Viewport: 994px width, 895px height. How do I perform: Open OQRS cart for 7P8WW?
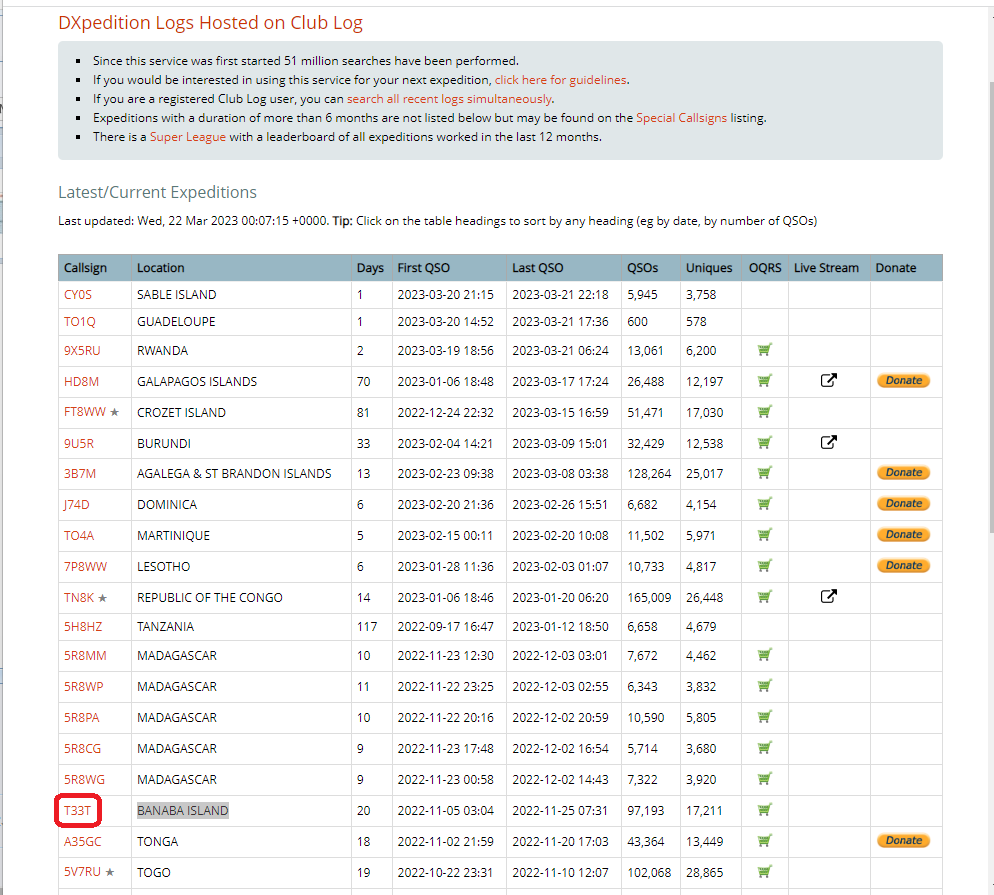tap(765, 565)
